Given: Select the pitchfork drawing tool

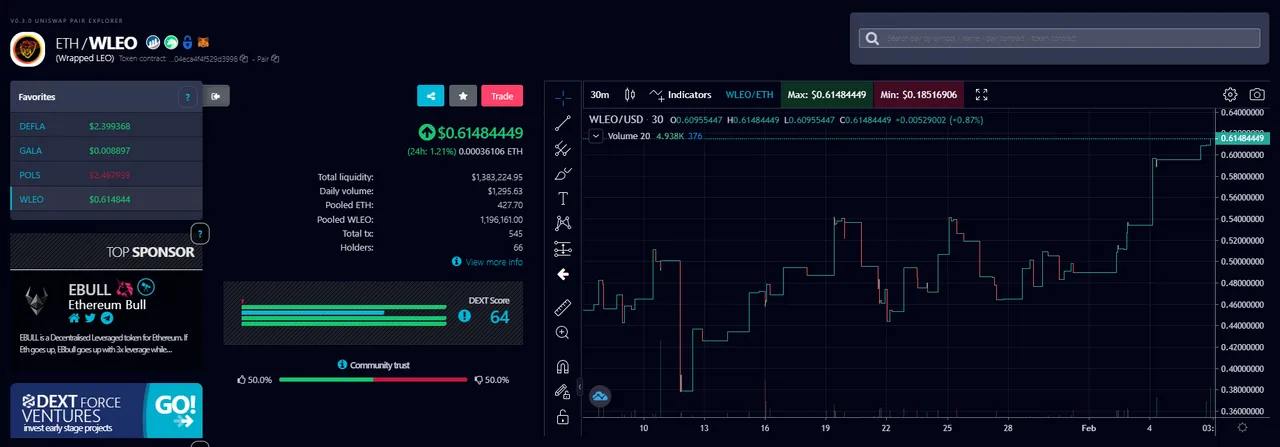Looking at the screenshot, I should (562, 148).
